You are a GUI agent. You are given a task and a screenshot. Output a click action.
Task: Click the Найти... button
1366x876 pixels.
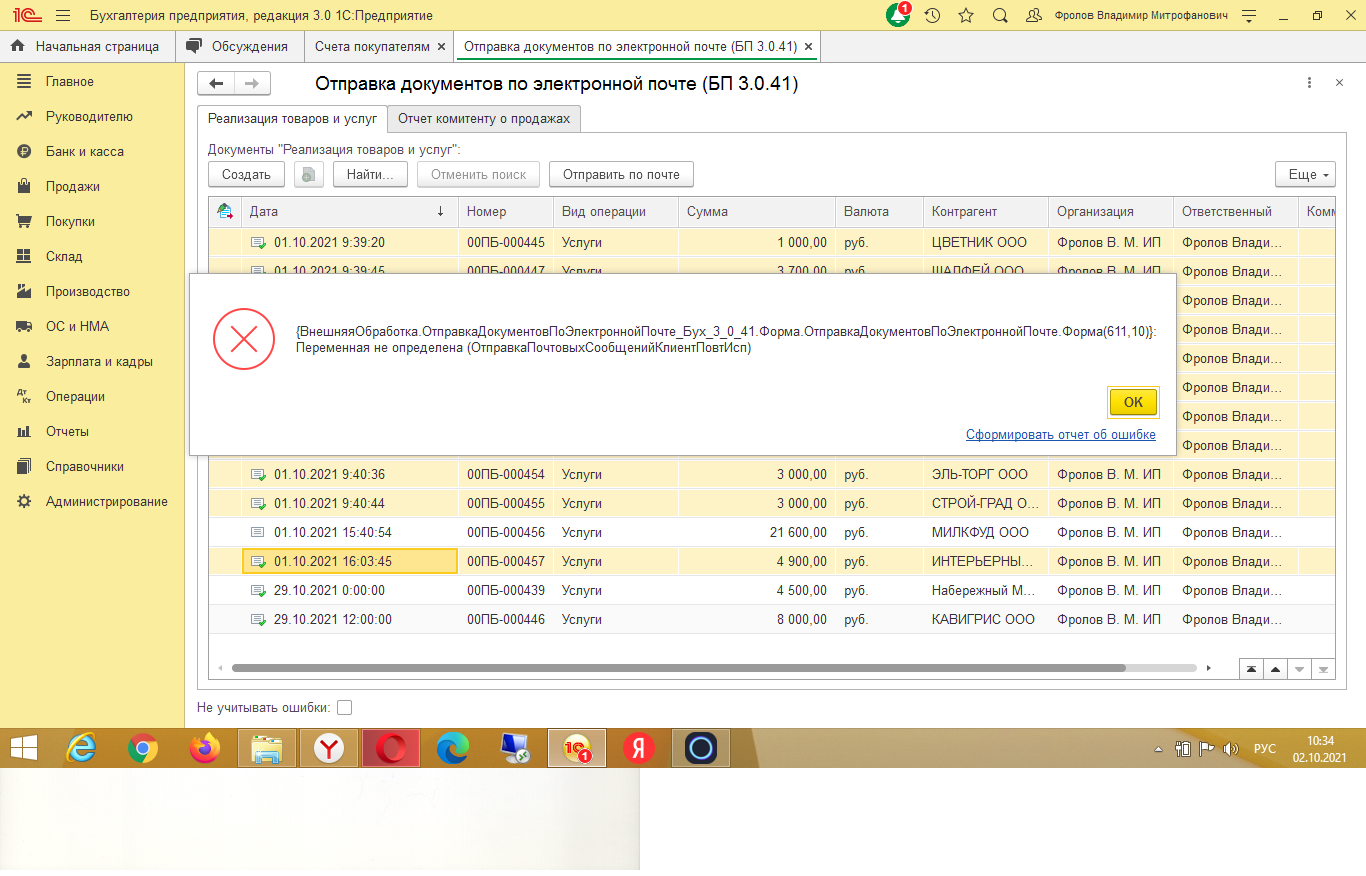pos(370,174)
